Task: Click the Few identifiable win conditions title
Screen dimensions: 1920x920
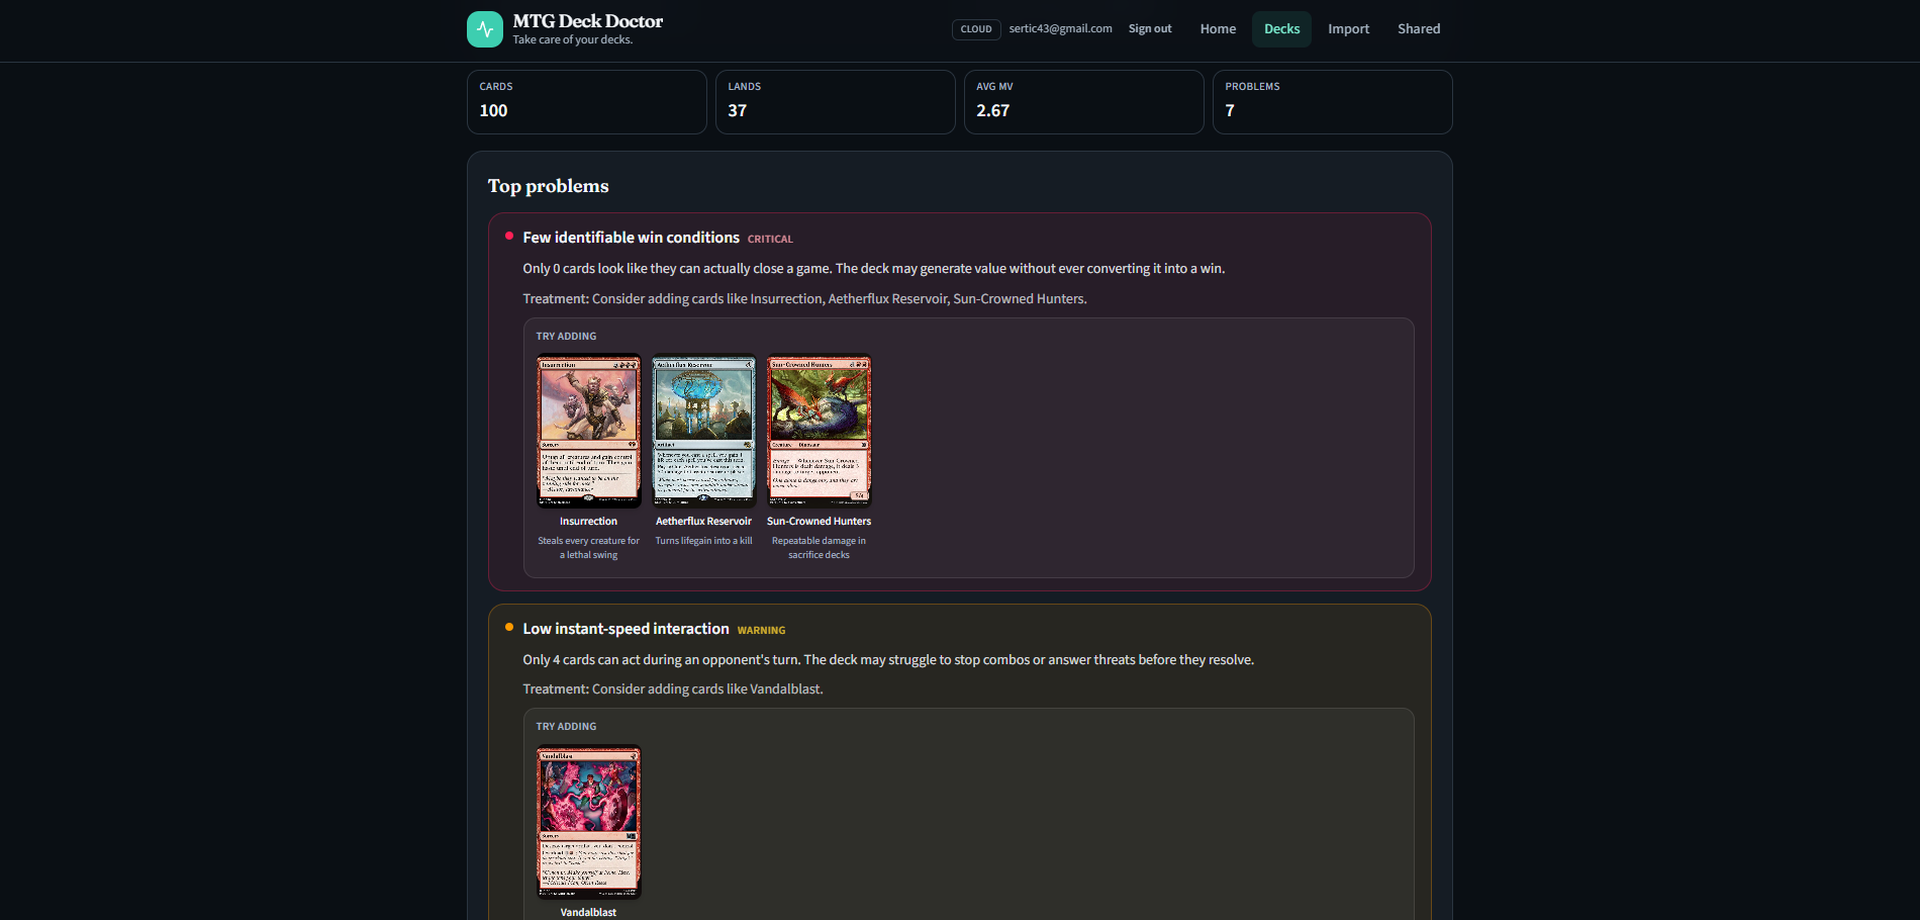Action: (631, 238)
